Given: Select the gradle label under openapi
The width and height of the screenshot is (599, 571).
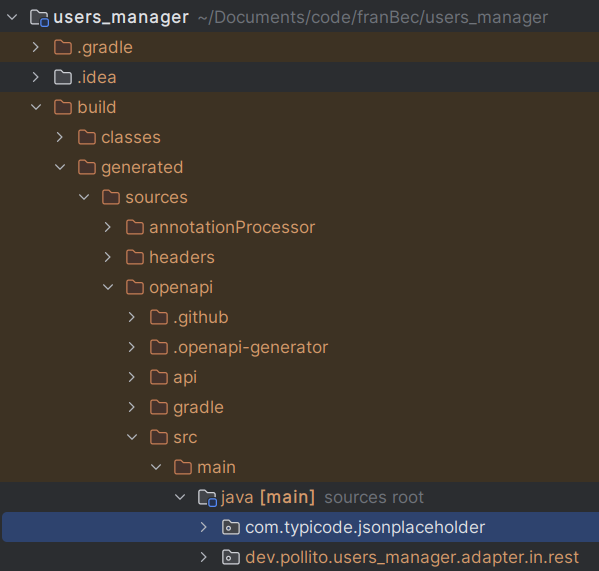Looking at the screenshot, I should pos(198,408).
